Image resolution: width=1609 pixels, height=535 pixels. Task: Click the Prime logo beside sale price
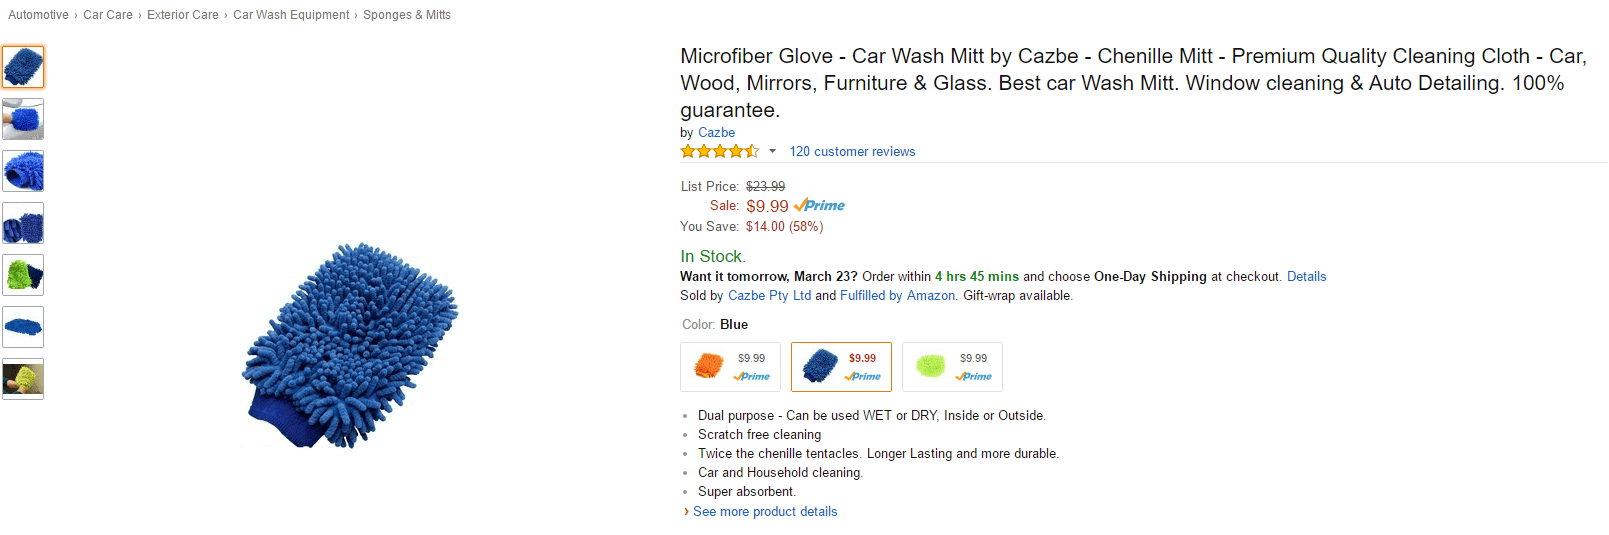820,206
